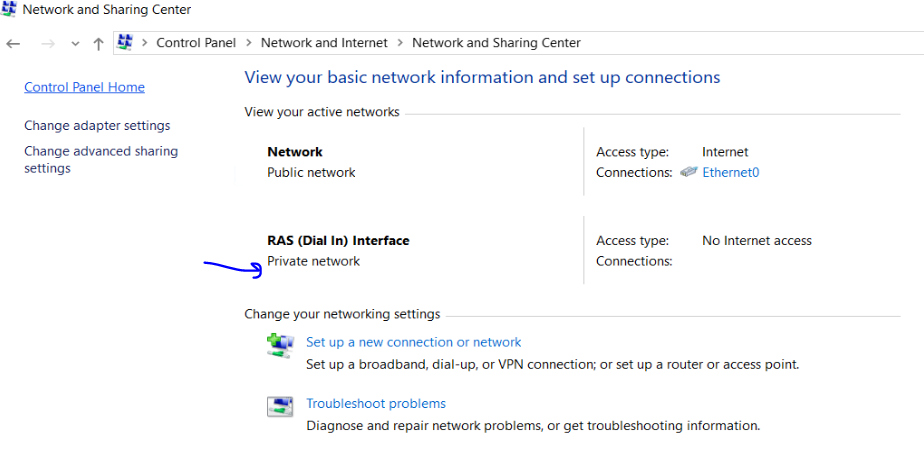
Task: Click 'View your active networks' heading
Action: [x=322, y=112]
